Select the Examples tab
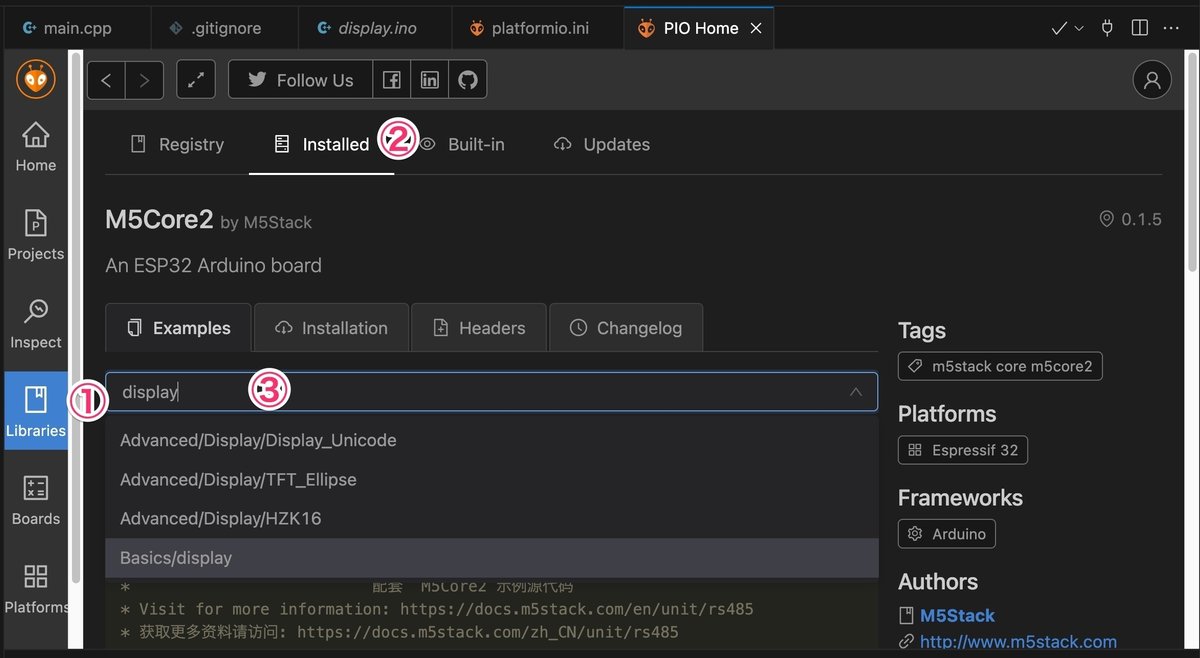Viewport: 1200px width, 658px height. 179,328
